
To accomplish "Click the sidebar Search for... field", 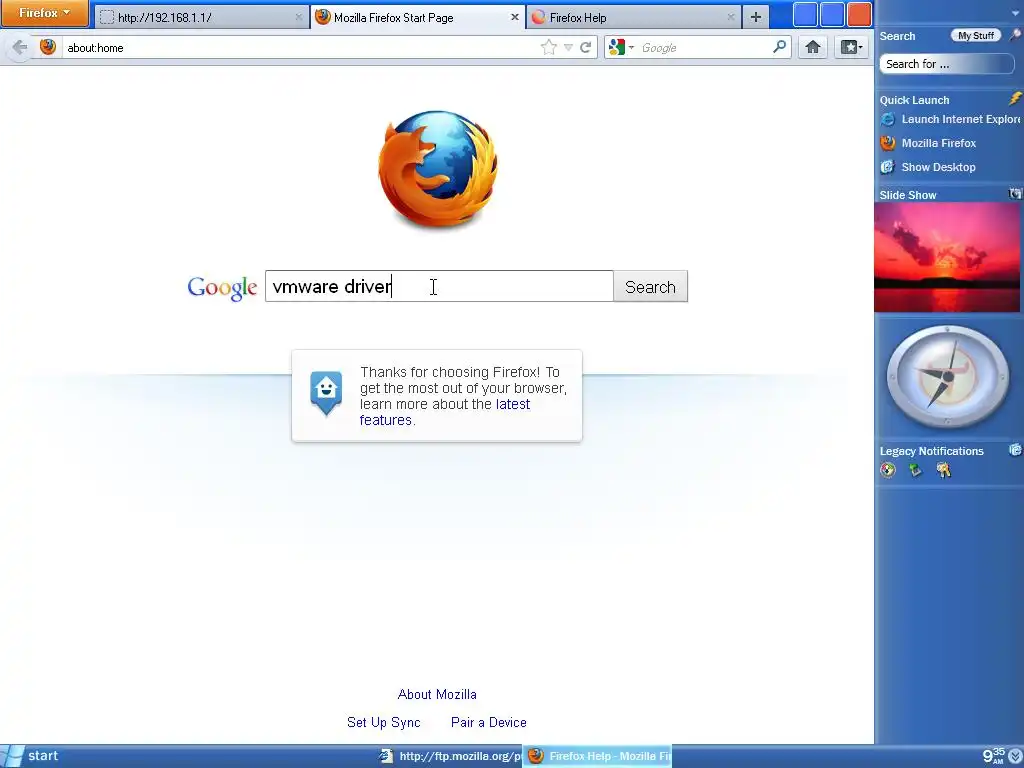I will (946, 64).
